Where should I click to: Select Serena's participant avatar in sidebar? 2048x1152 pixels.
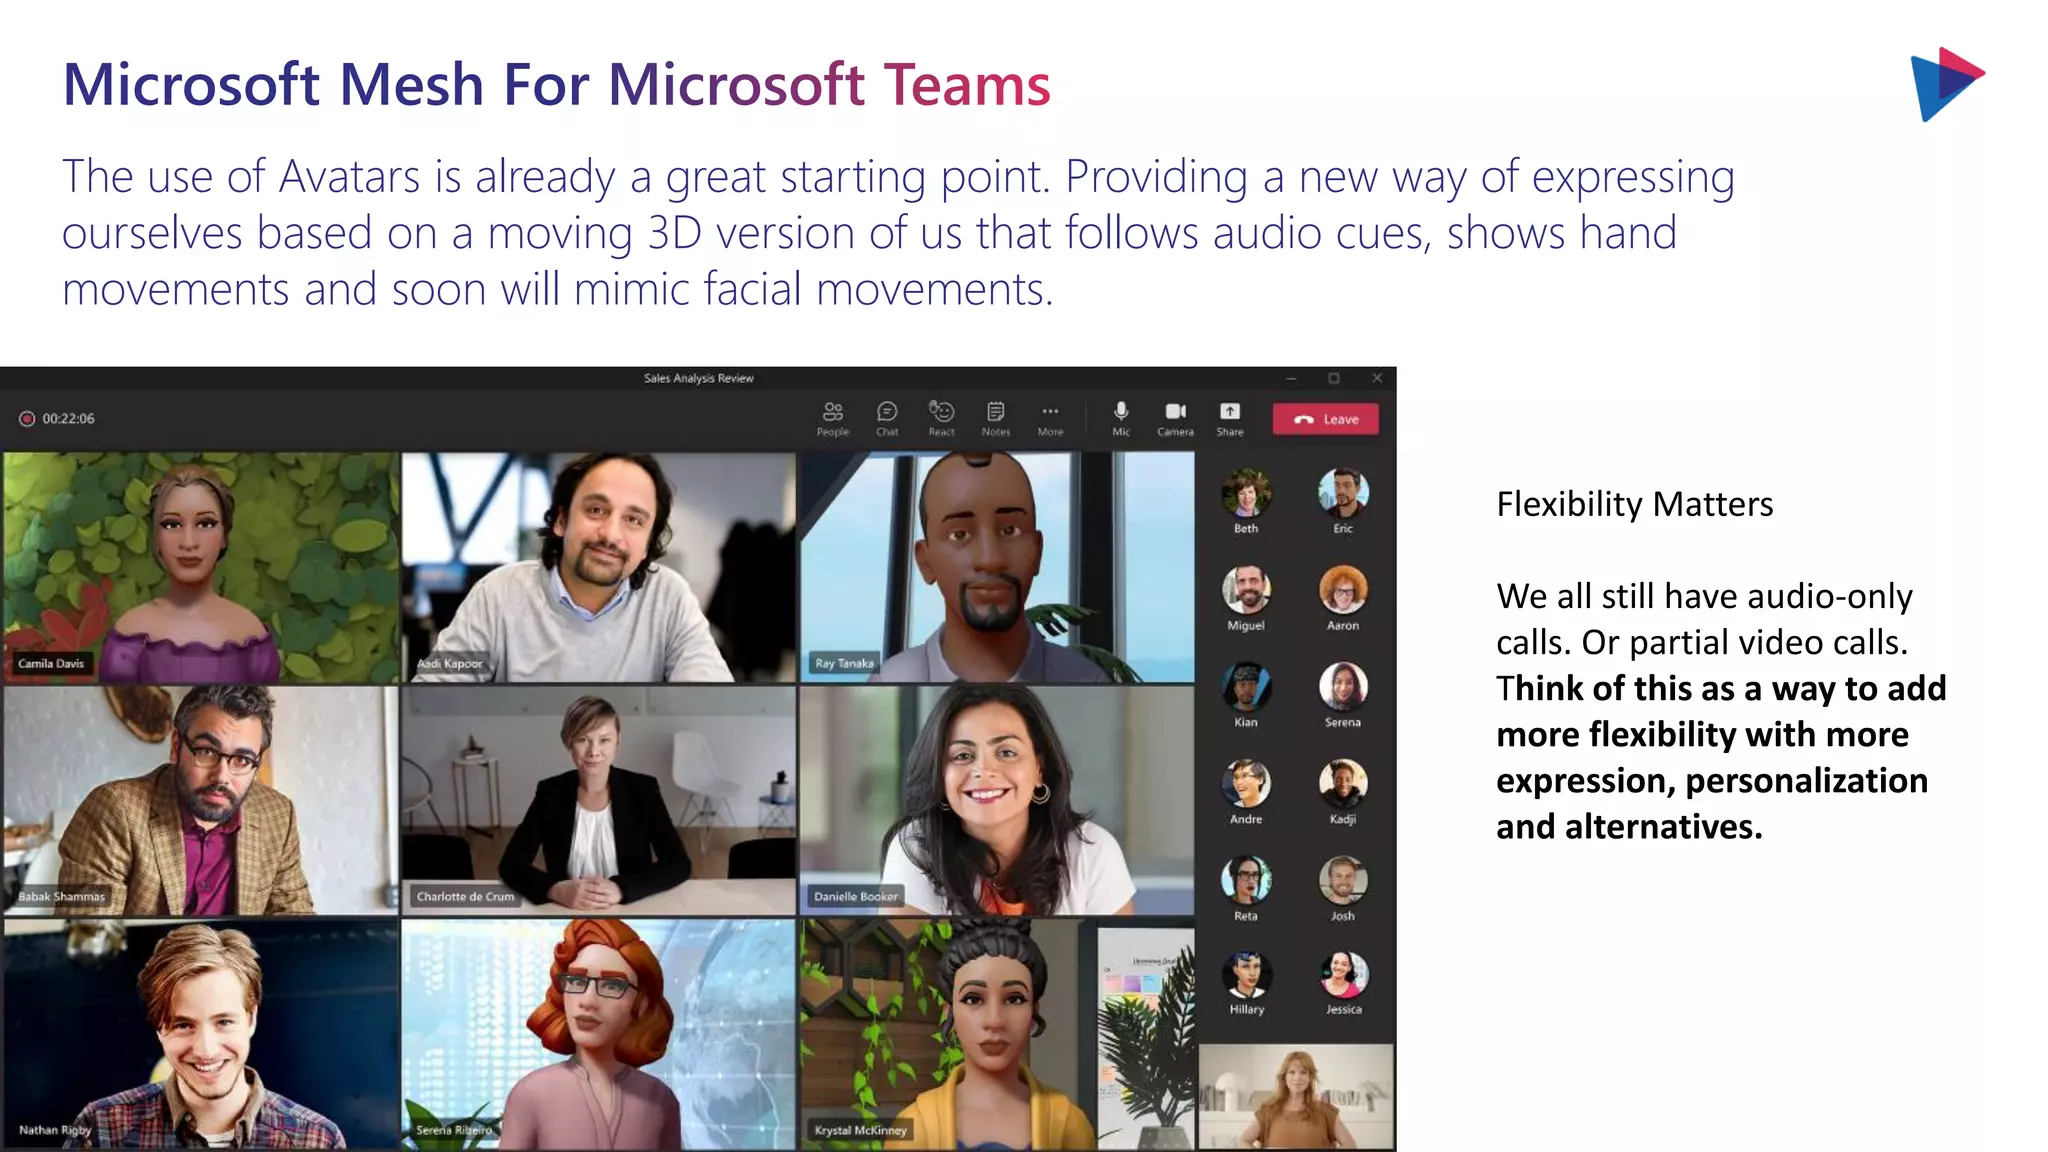pos(1343,687)
